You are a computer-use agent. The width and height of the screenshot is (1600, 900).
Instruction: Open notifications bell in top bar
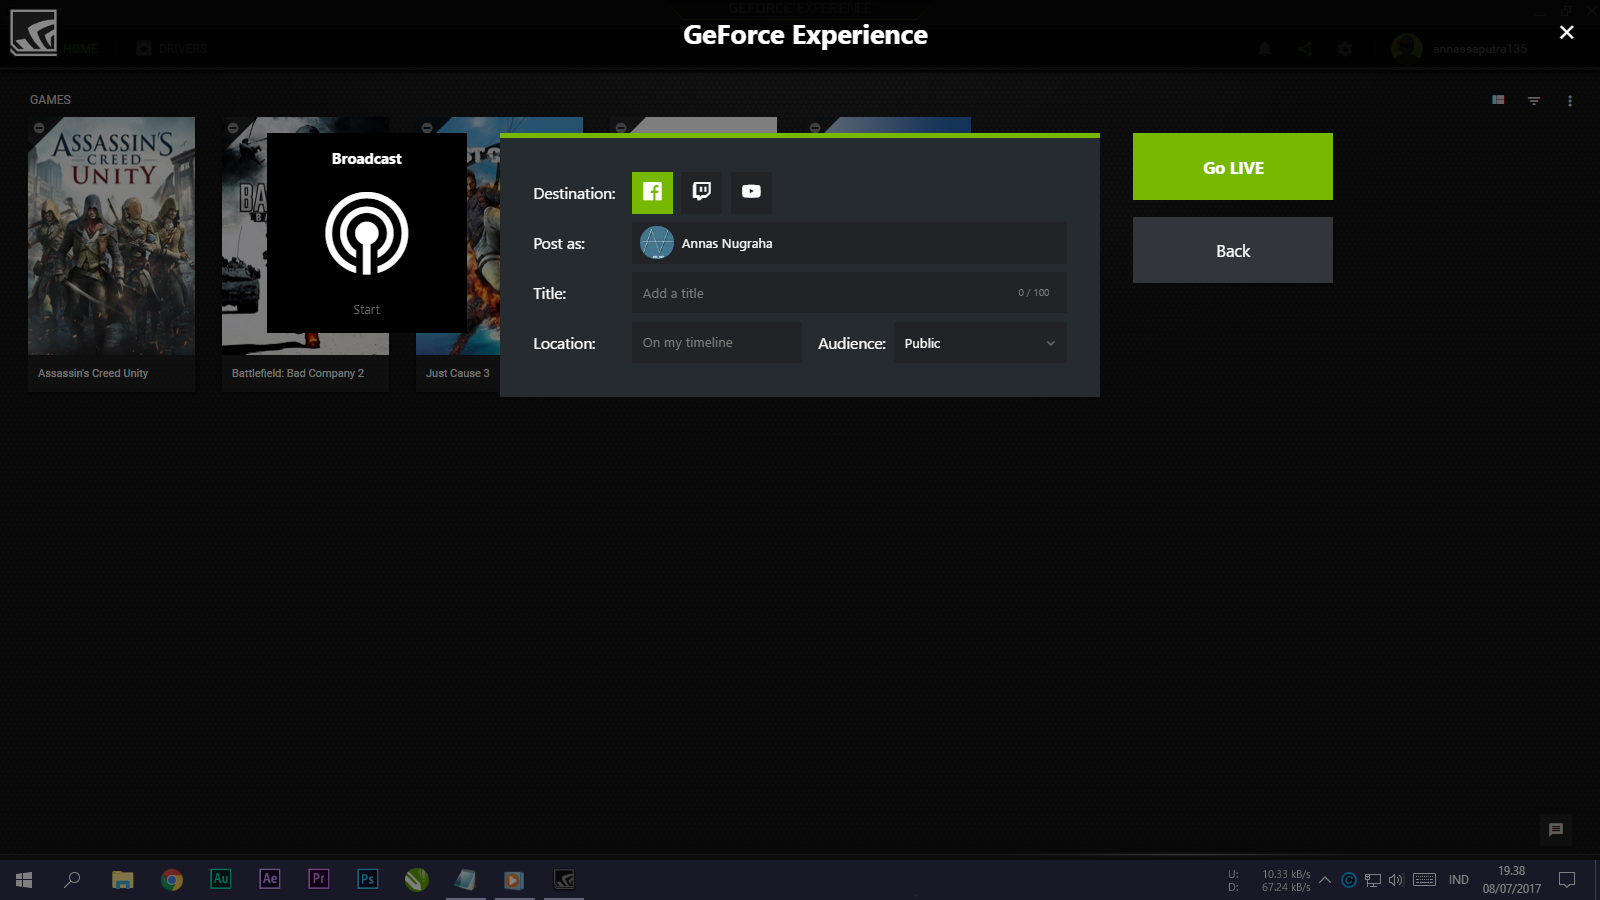[1265, 48]
